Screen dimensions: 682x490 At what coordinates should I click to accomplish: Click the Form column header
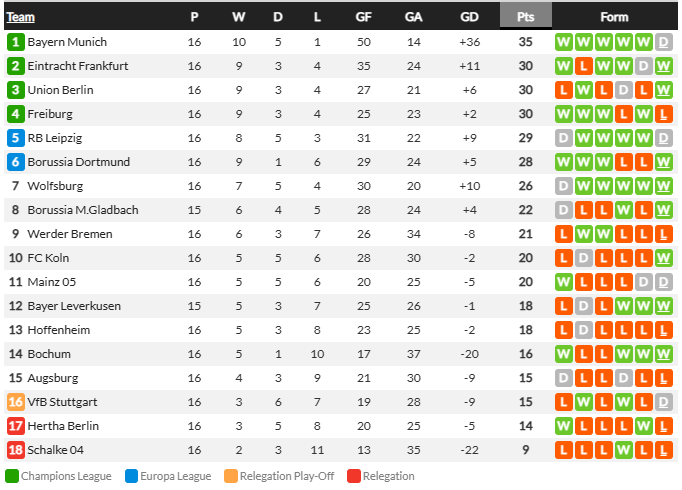[614, 17]
